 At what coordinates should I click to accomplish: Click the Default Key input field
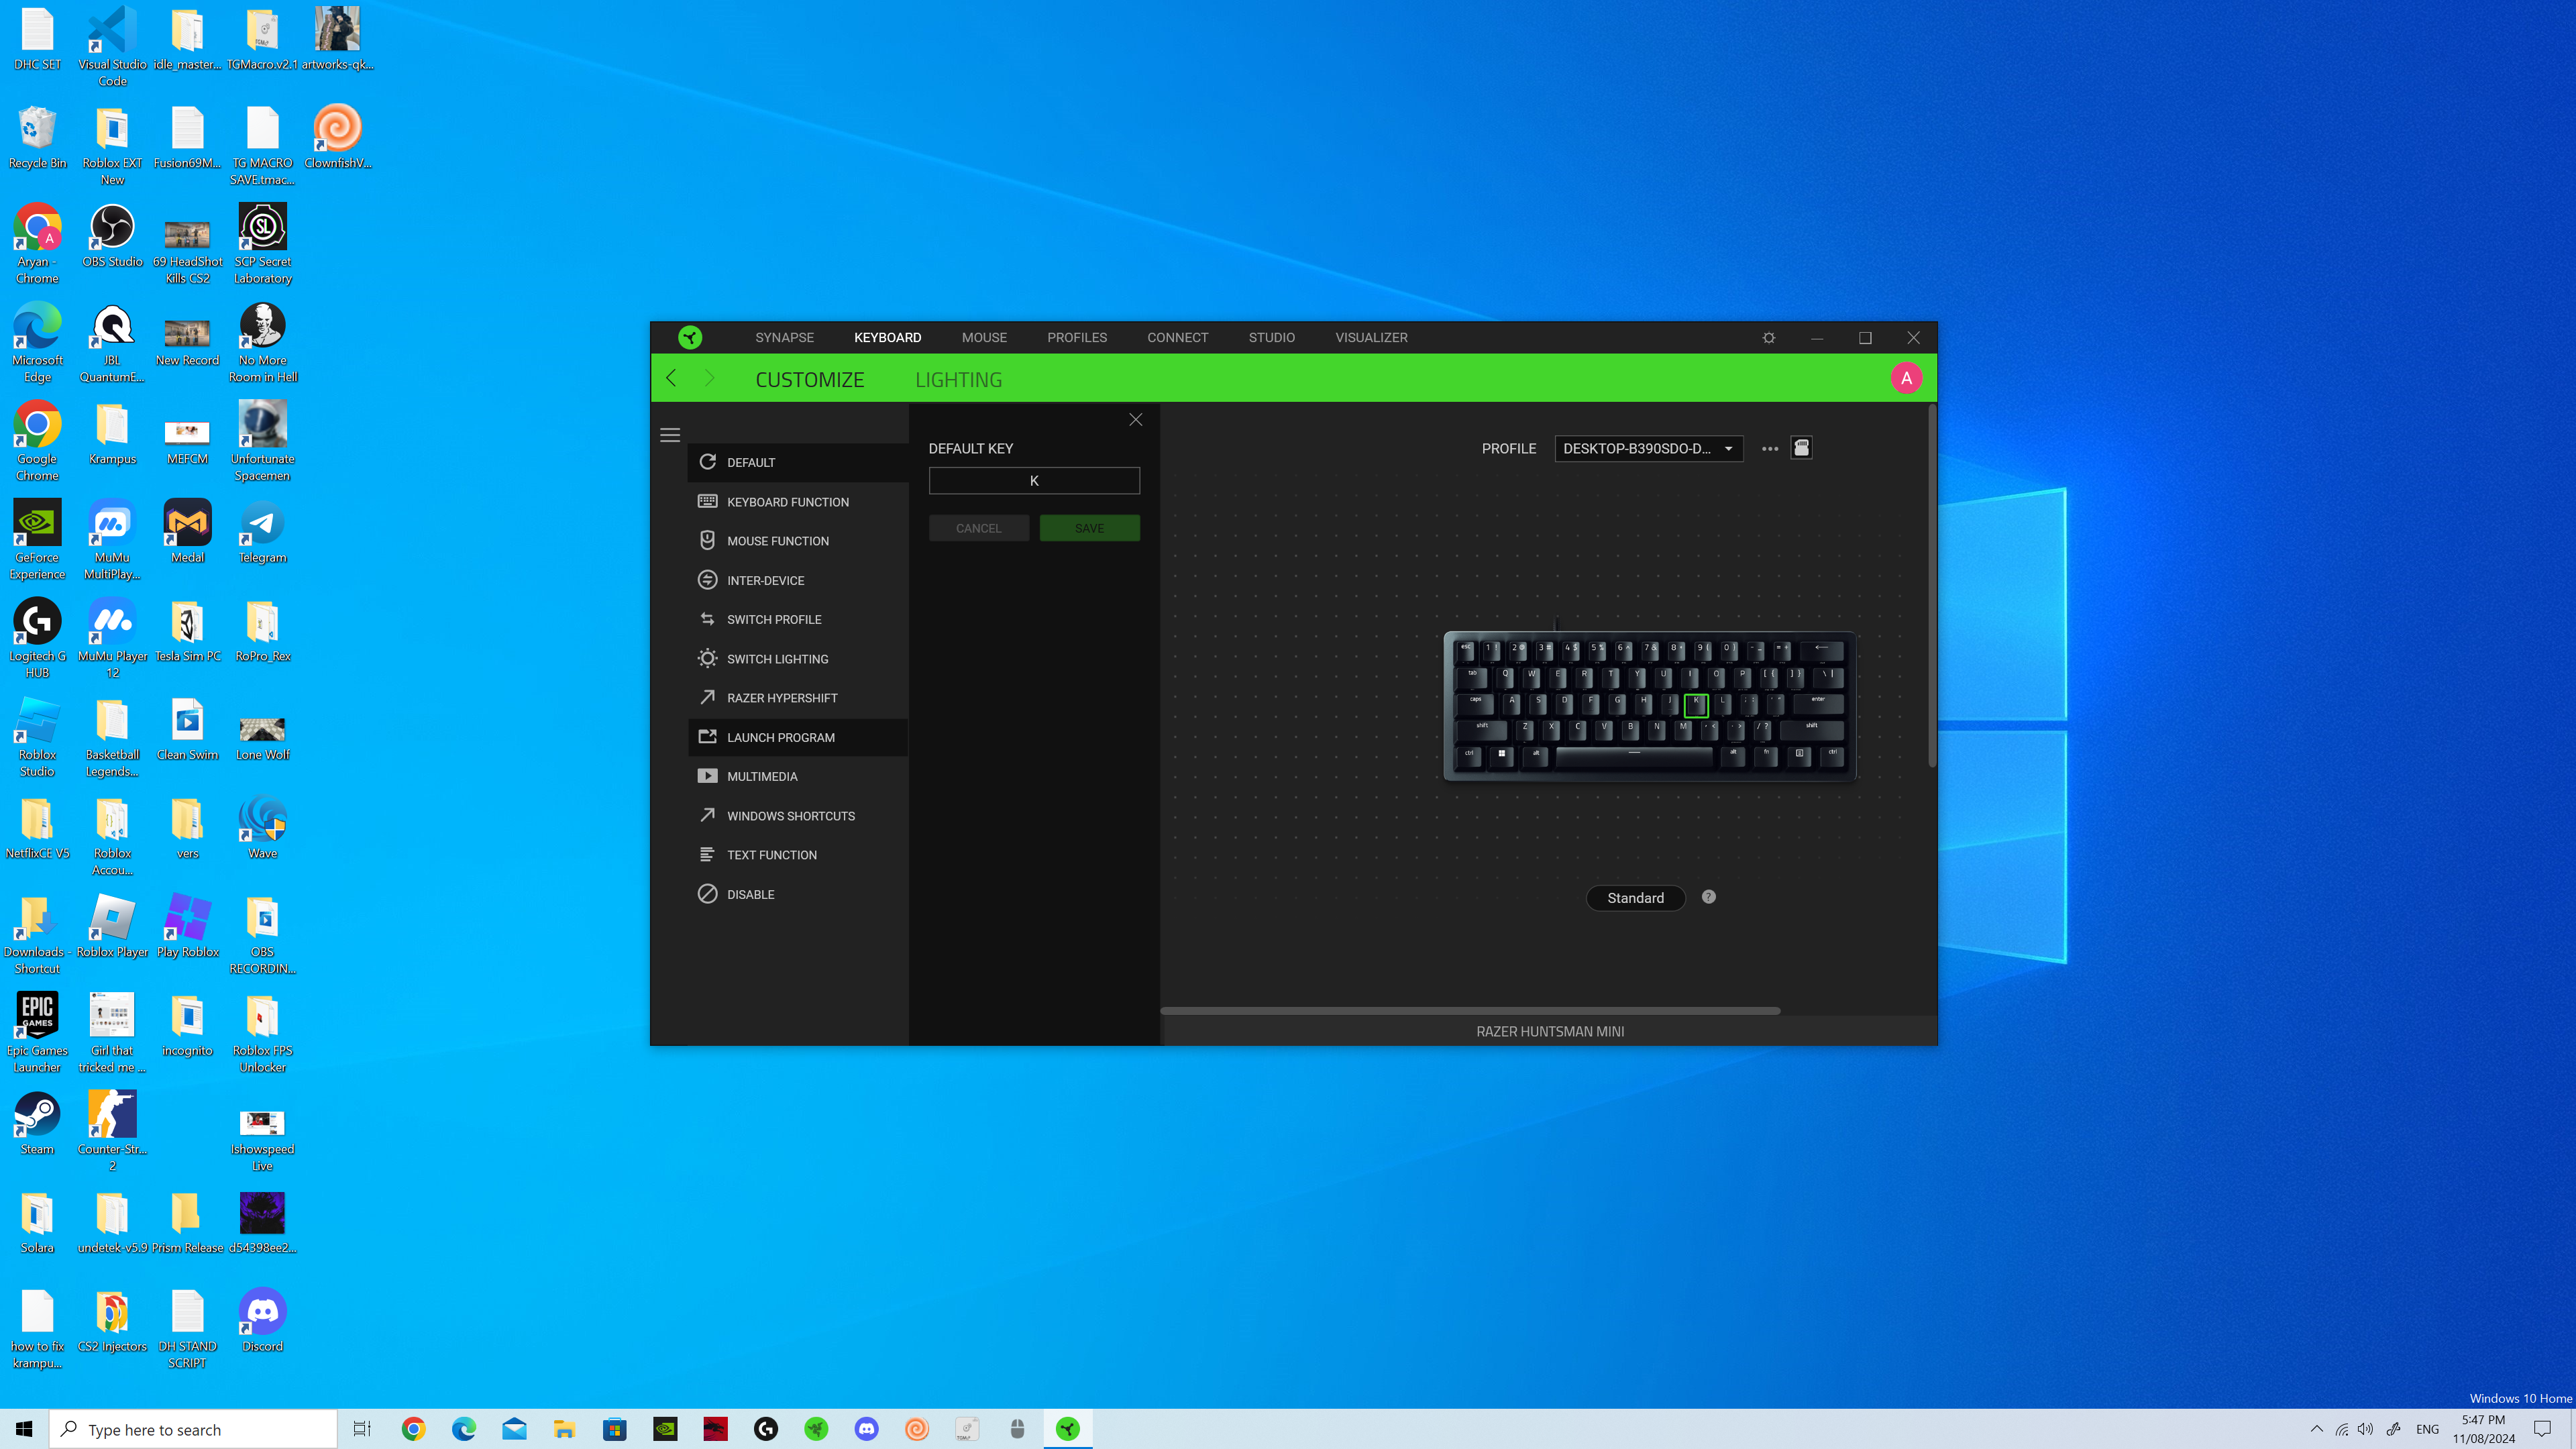click(x=1033, y=481)
